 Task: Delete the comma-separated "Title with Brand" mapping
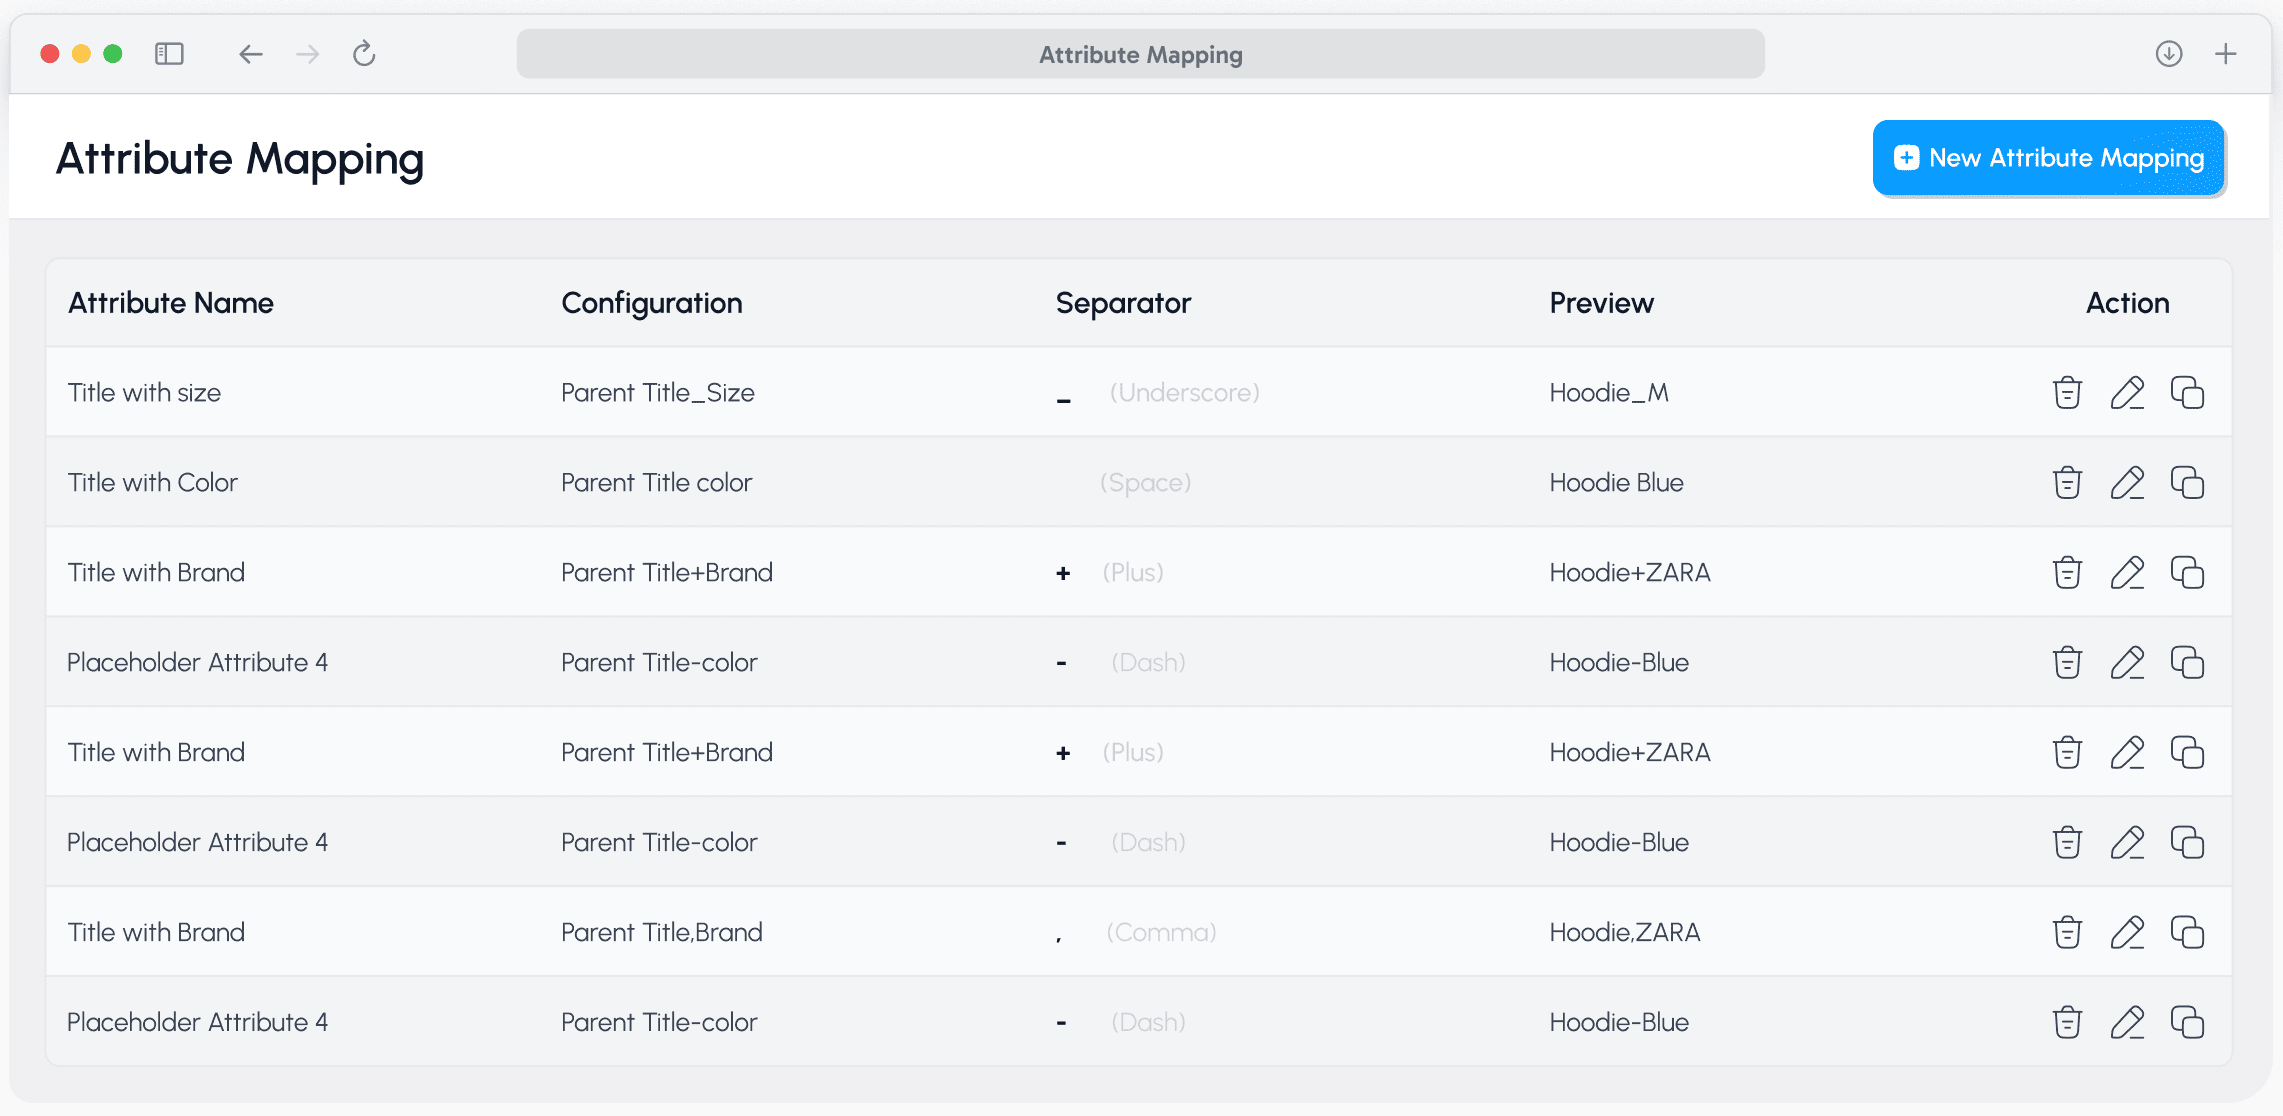click(2067, 932)
